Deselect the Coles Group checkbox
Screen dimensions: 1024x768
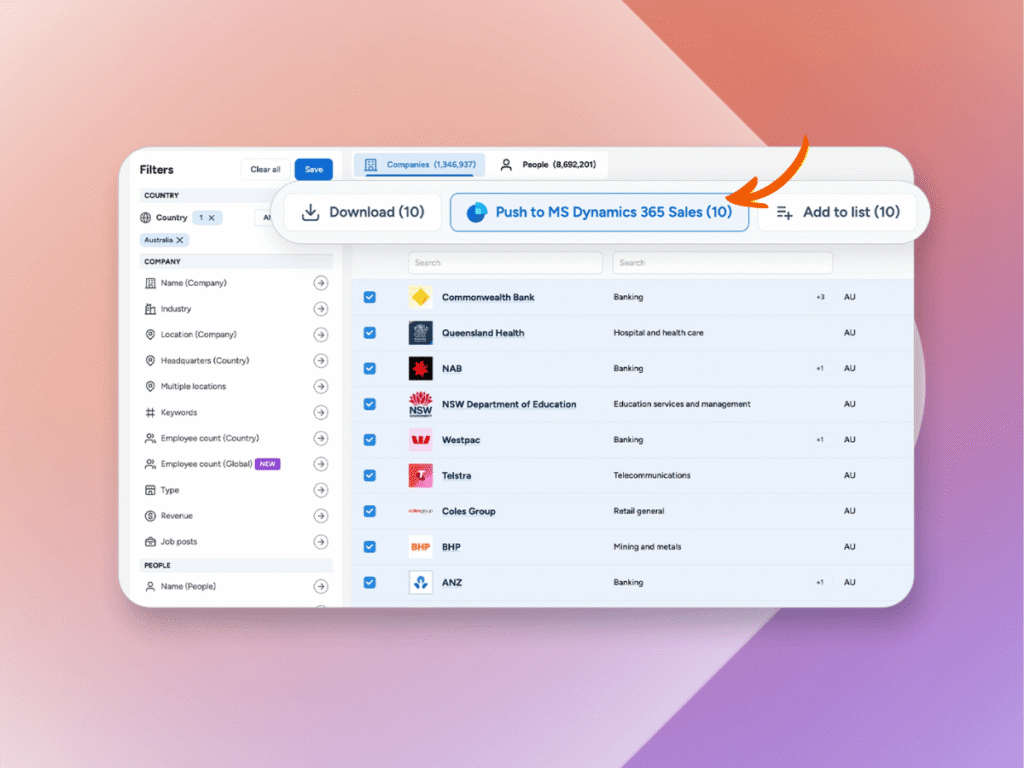(x=370, y=511)
